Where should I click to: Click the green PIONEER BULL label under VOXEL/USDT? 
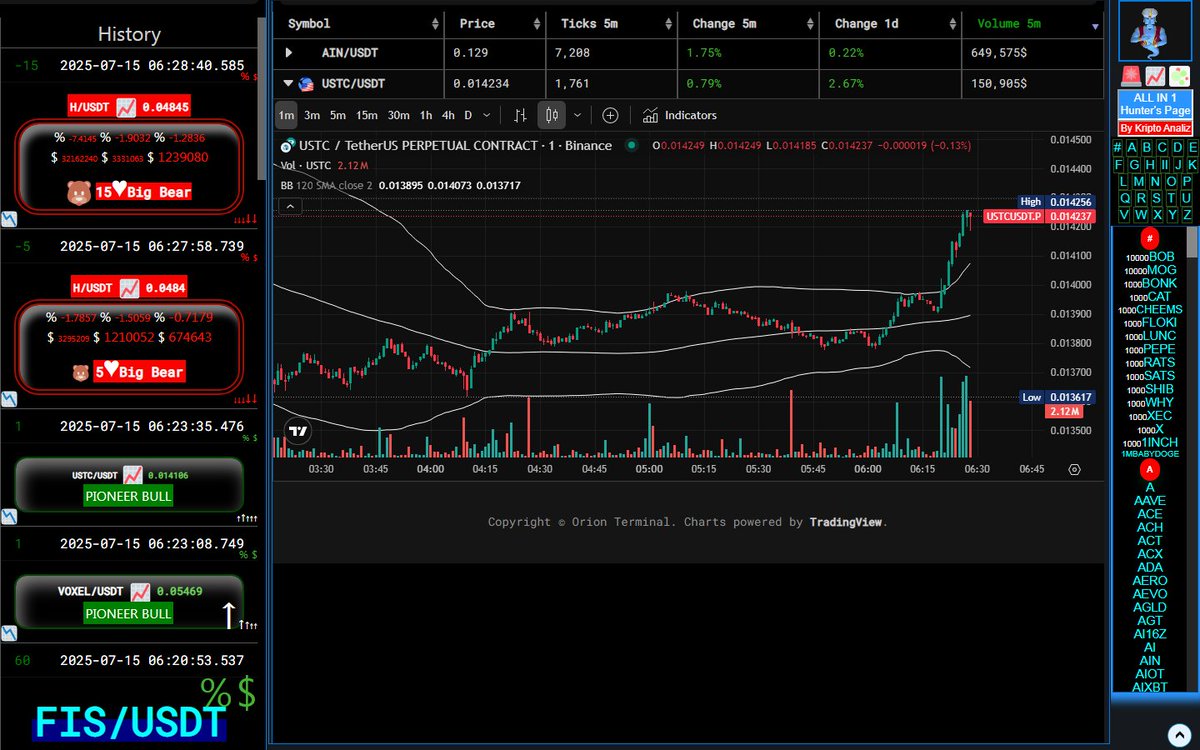point(128,613)
